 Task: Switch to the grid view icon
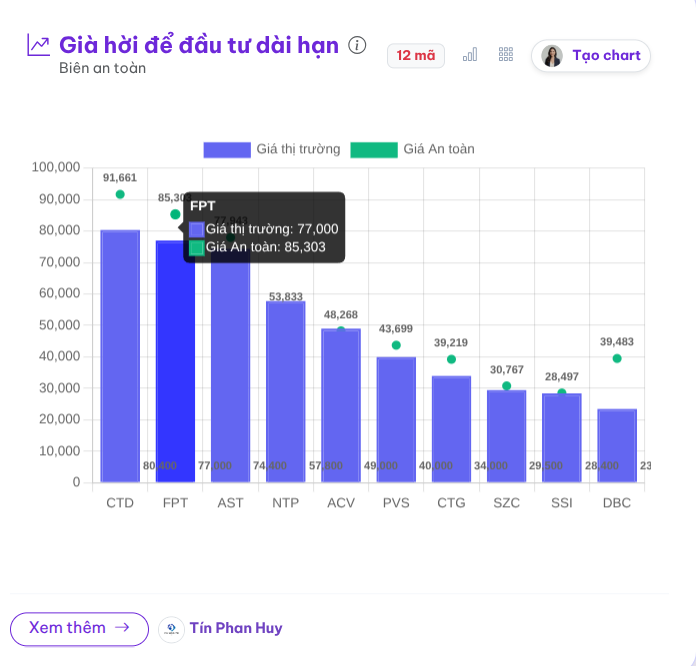(x=506, y=55)
